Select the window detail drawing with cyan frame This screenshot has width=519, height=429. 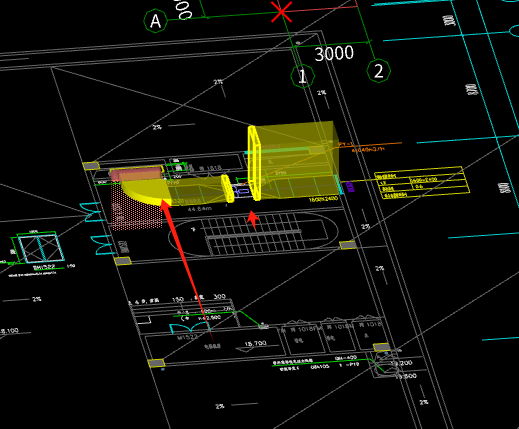(x=40, y=248)
